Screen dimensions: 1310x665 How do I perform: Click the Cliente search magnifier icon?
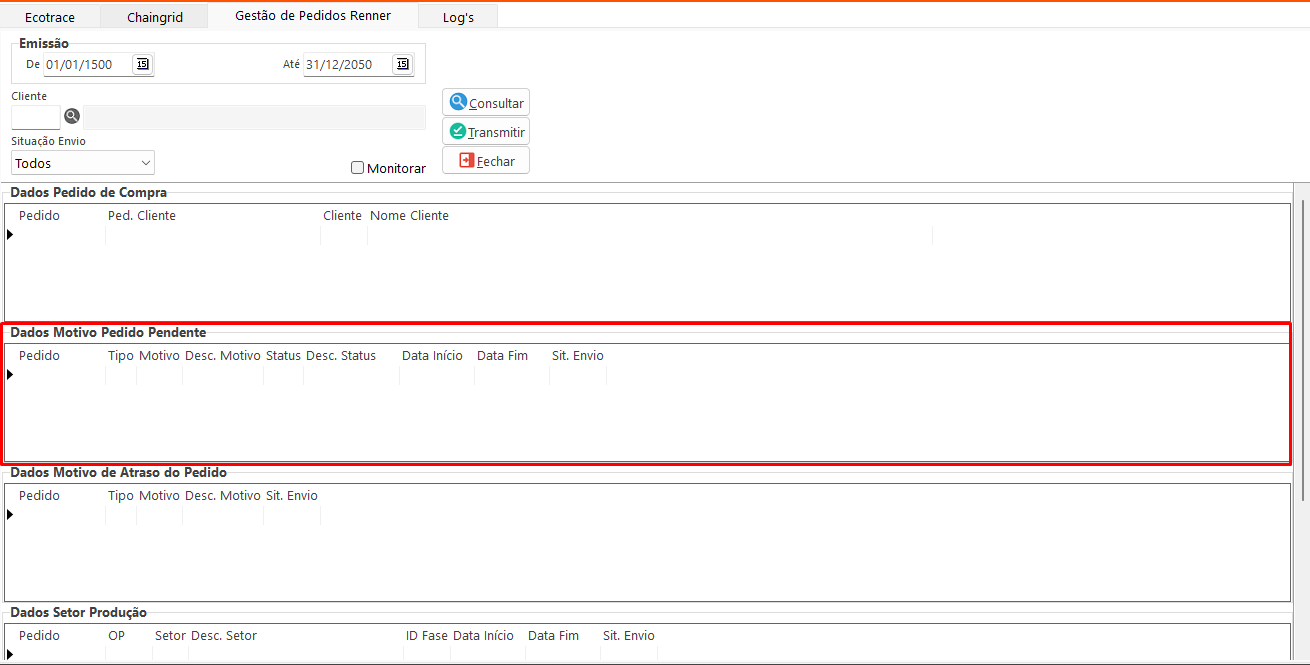[x=72, y=116]
